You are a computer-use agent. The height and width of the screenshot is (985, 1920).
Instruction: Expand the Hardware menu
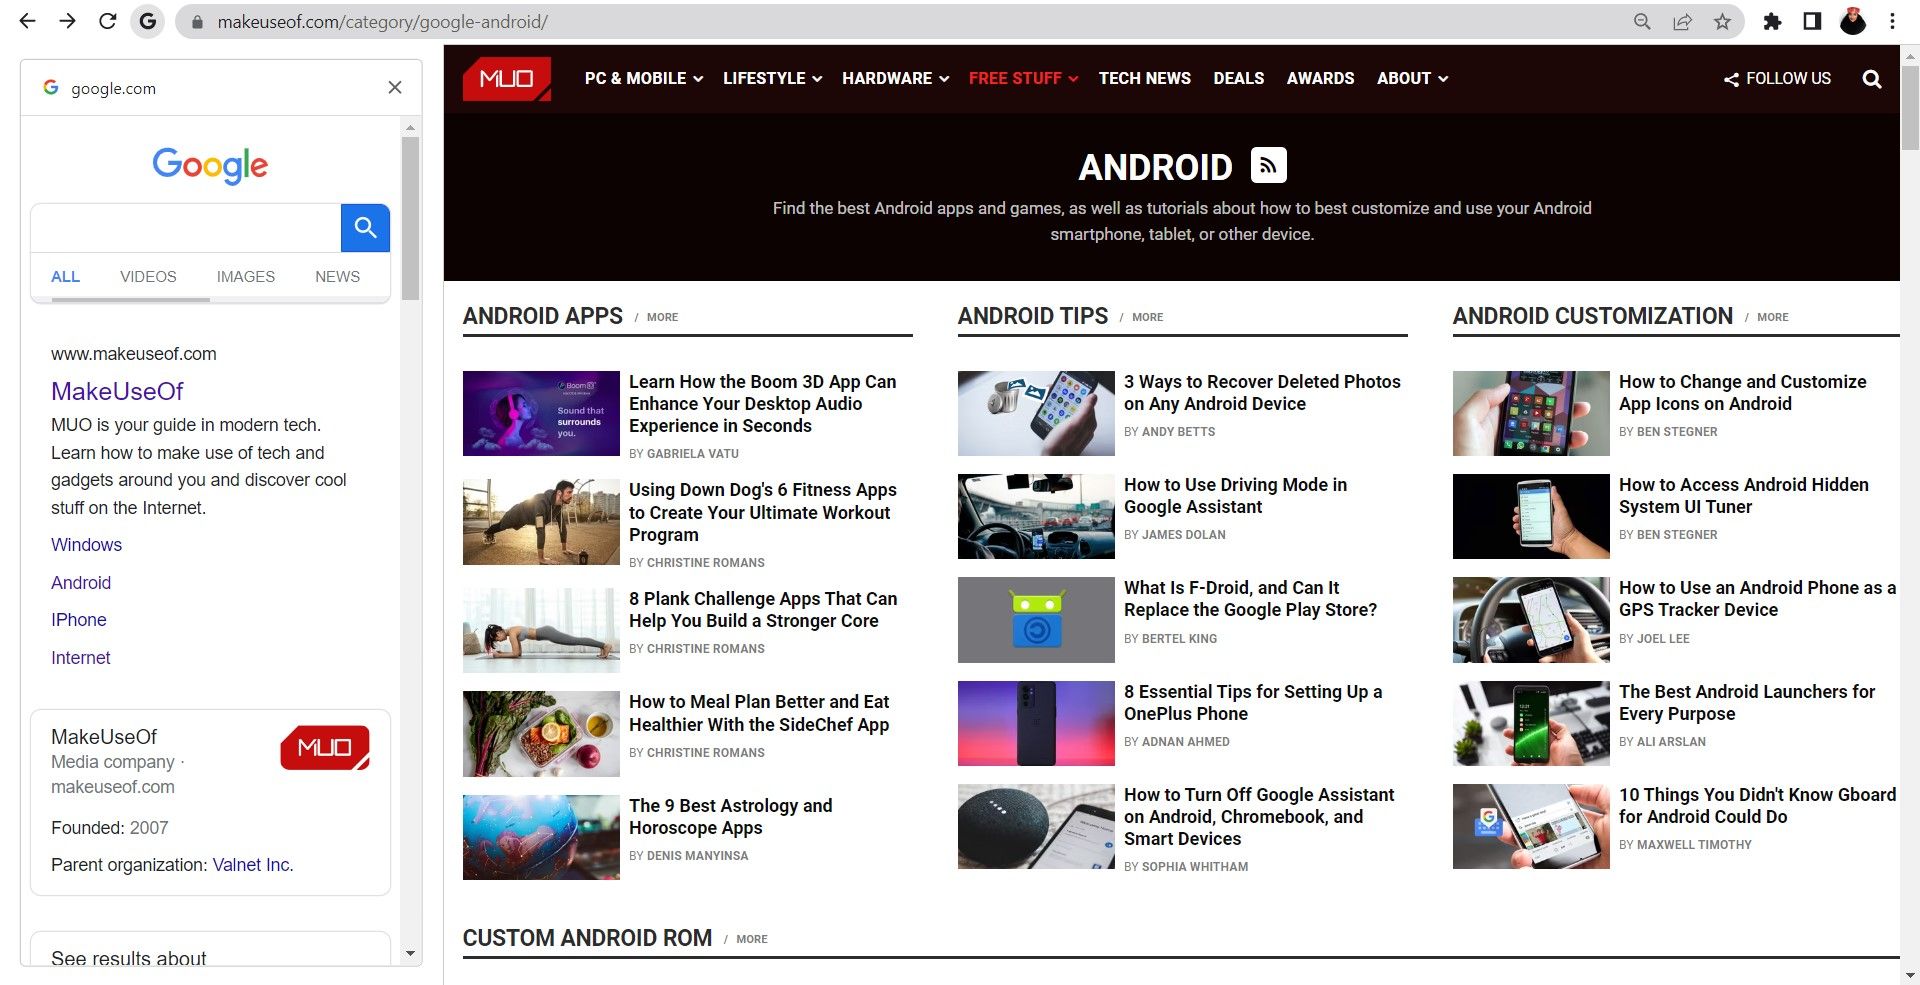[x=895, y=78]
